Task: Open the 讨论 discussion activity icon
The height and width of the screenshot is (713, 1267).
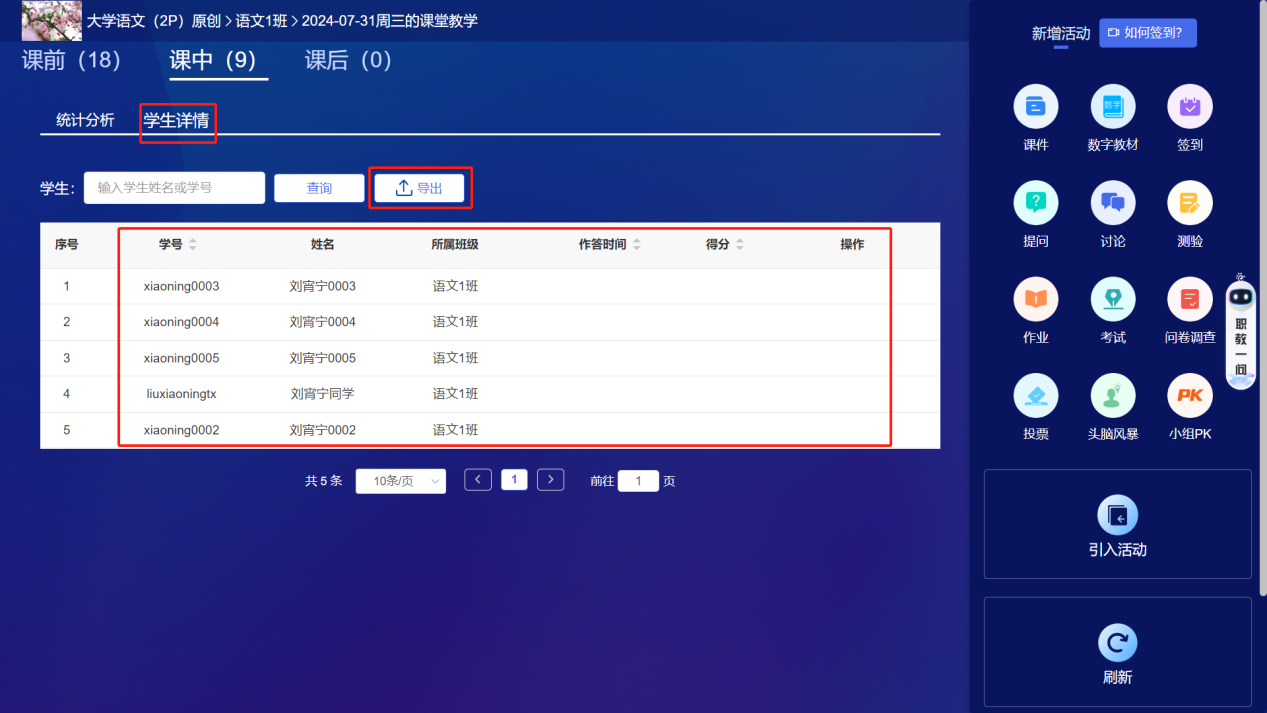Action: tap(1113, 204)
